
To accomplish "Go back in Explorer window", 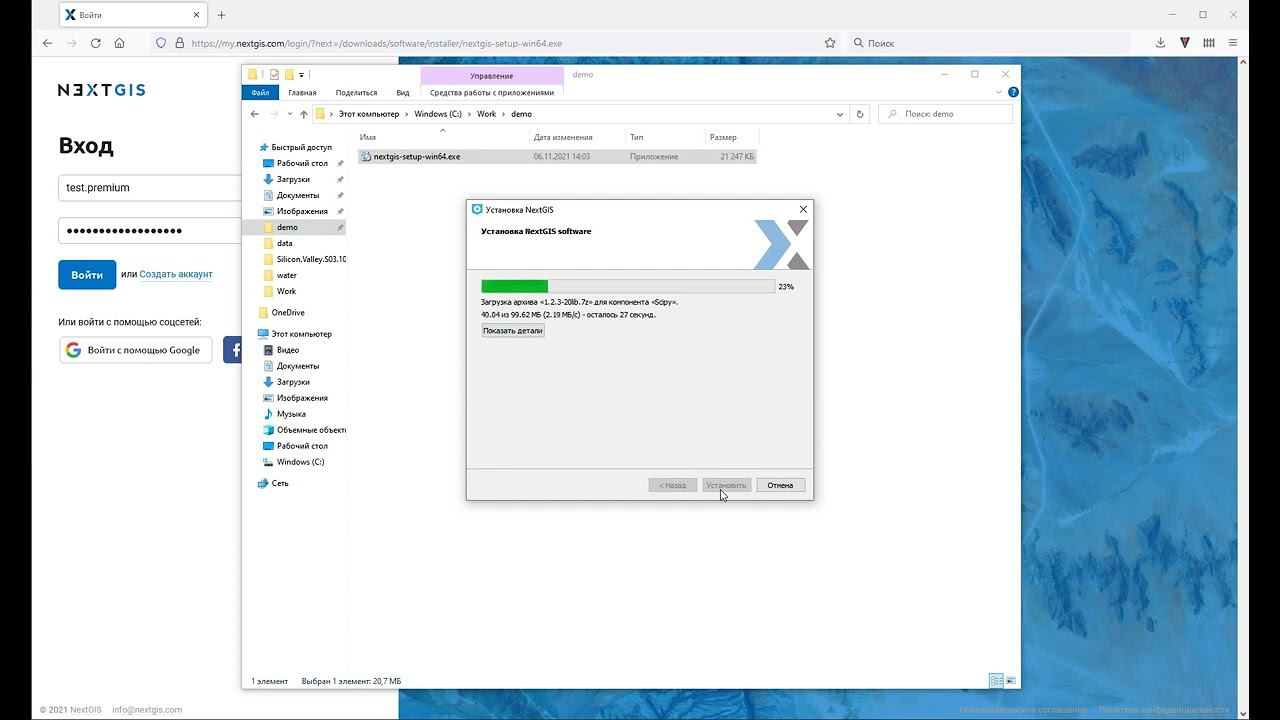I will 254,114.
